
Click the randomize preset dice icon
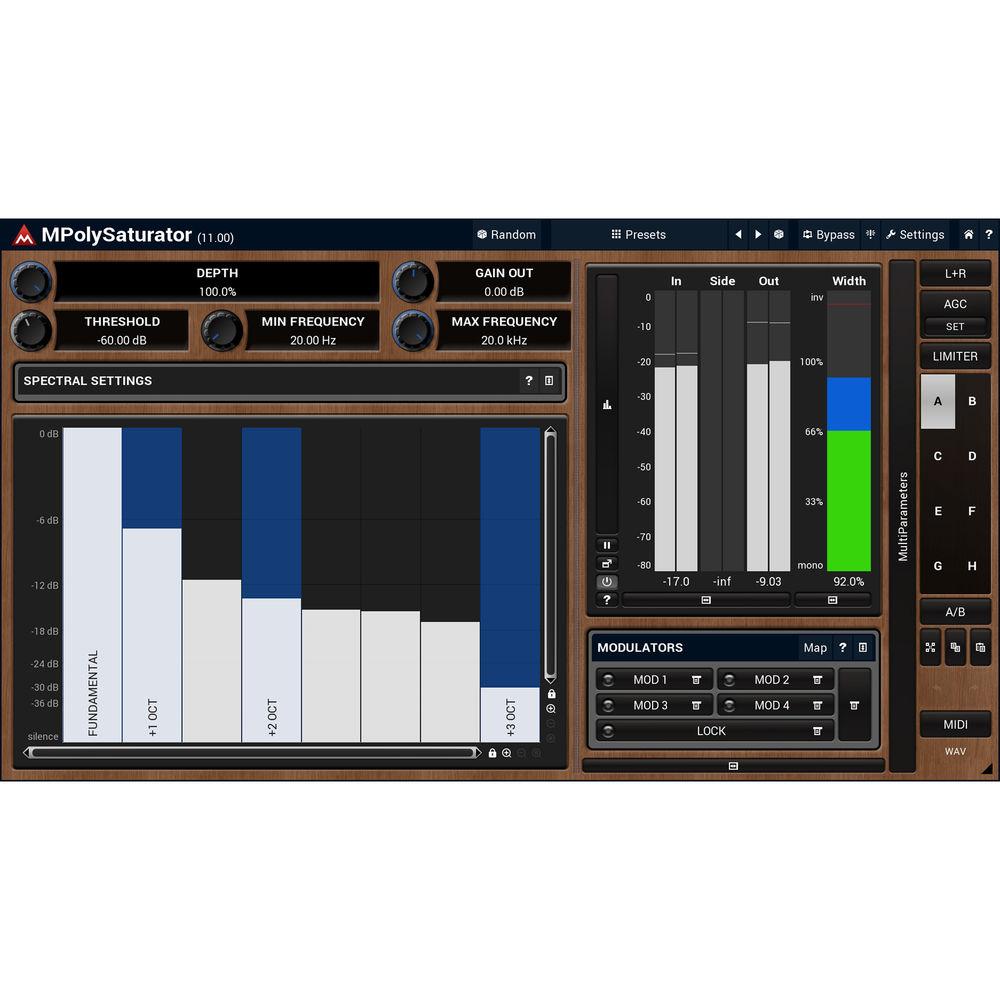[779, 235]
